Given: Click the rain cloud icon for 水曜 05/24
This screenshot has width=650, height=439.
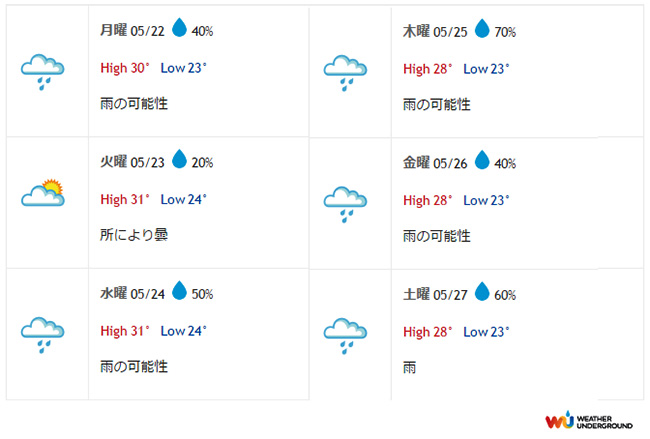Looking at the screenshot, I should [x=43, y=335].
